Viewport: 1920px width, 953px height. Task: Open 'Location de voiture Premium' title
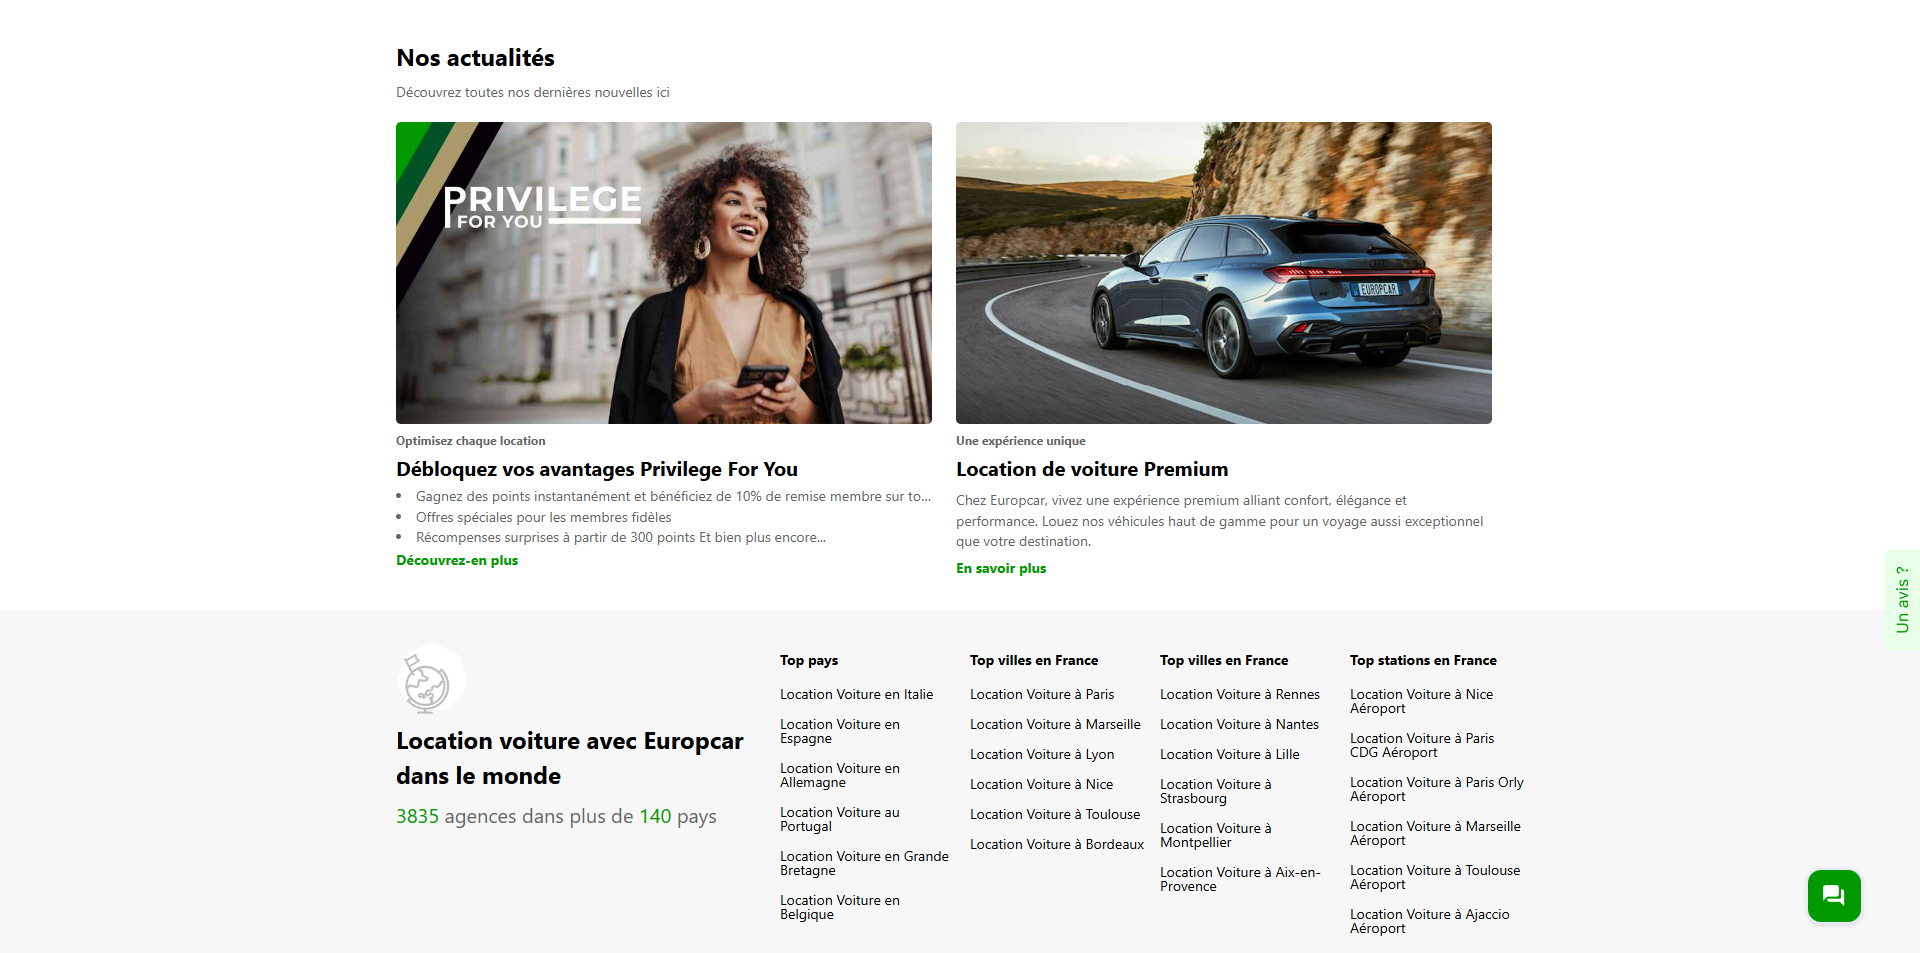1092,469
